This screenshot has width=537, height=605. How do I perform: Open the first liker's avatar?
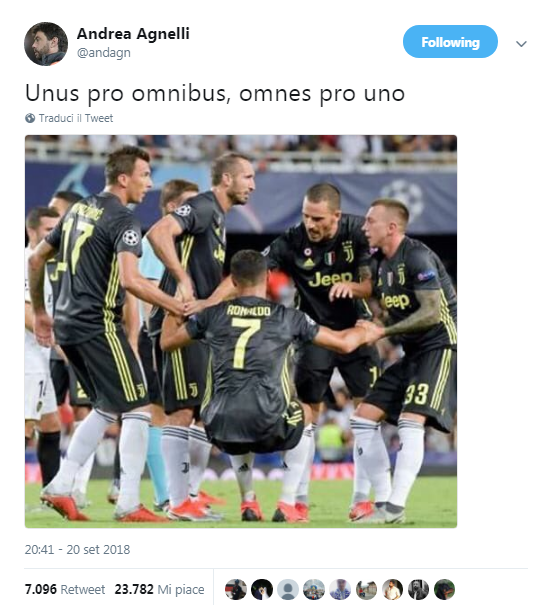click(x=236, y=589)
